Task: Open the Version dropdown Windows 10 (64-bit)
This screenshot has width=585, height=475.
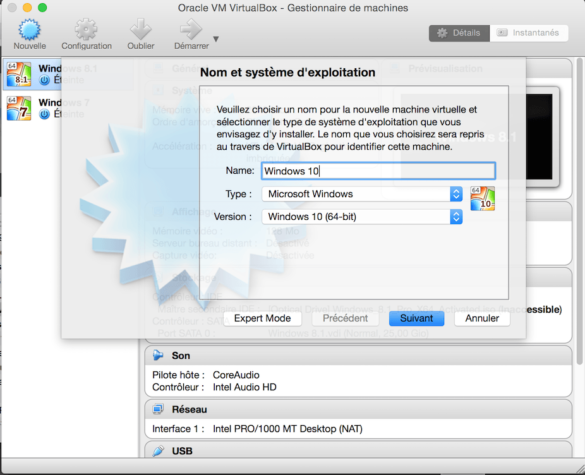Action: coord(362,217)
